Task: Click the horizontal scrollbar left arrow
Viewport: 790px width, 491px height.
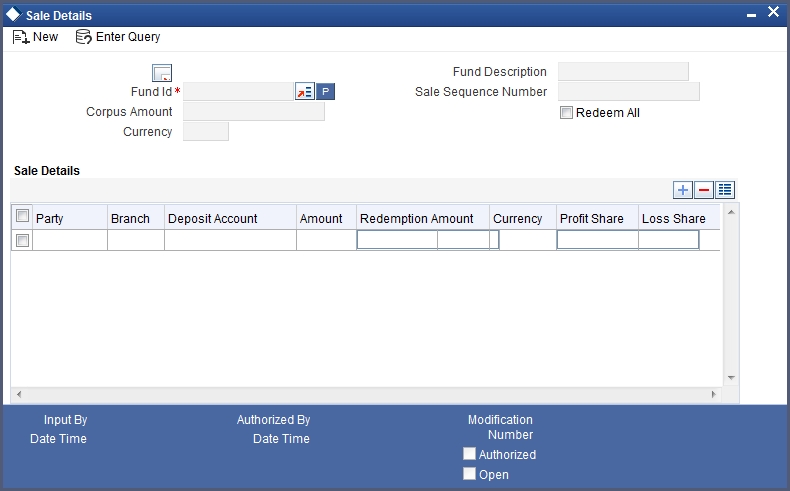Action: [x=19, y=394]
